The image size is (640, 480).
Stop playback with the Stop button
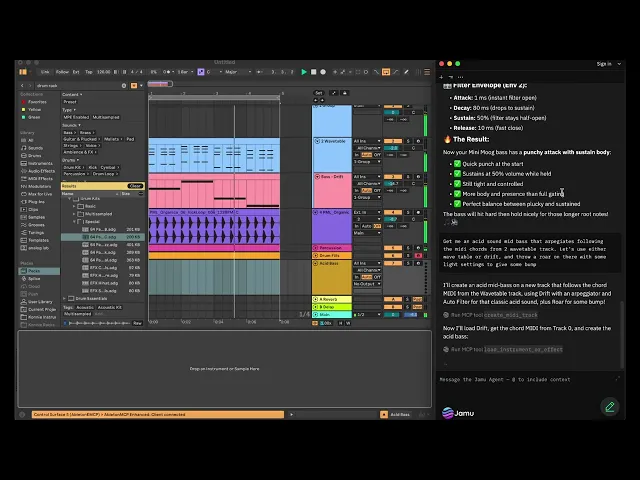tap(313, 72)
